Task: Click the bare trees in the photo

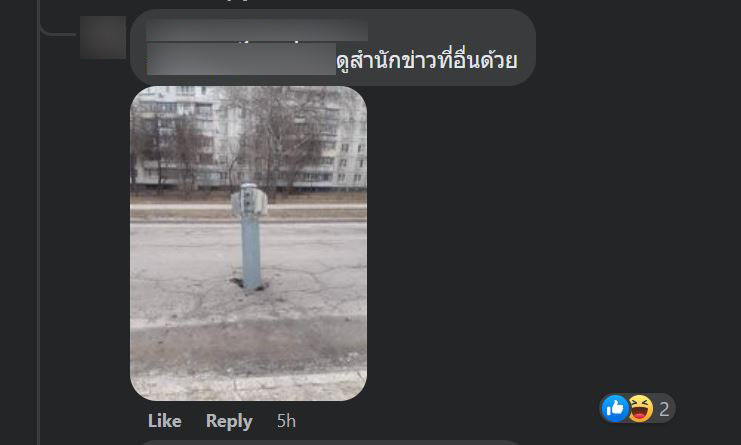Action: [279, 139]
